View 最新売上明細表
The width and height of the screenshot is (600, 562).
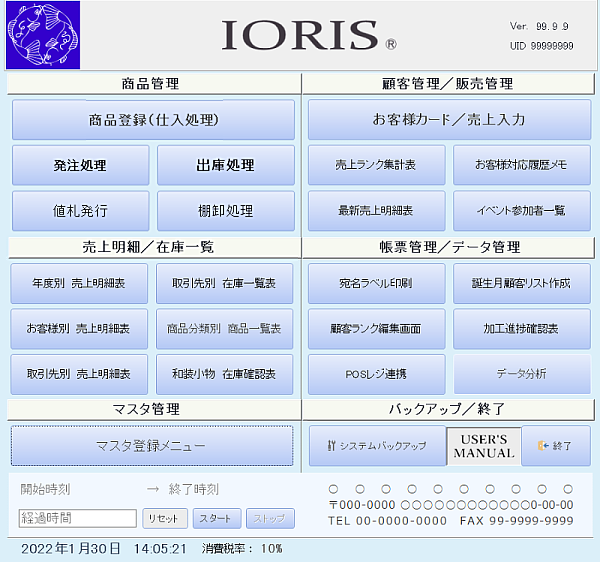[377, 211]
